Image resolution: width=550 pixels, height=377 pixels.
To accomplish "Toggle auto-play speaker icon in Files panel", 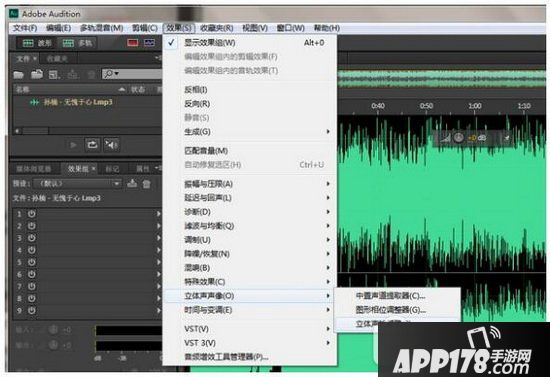I will pyautogui.click(x=112, y=144).
